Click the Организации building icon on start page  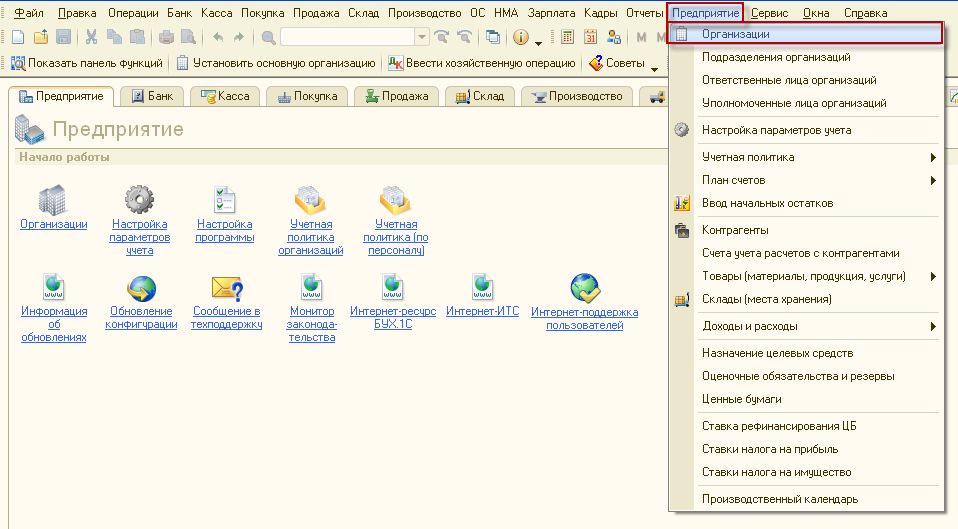coord(52,199)
